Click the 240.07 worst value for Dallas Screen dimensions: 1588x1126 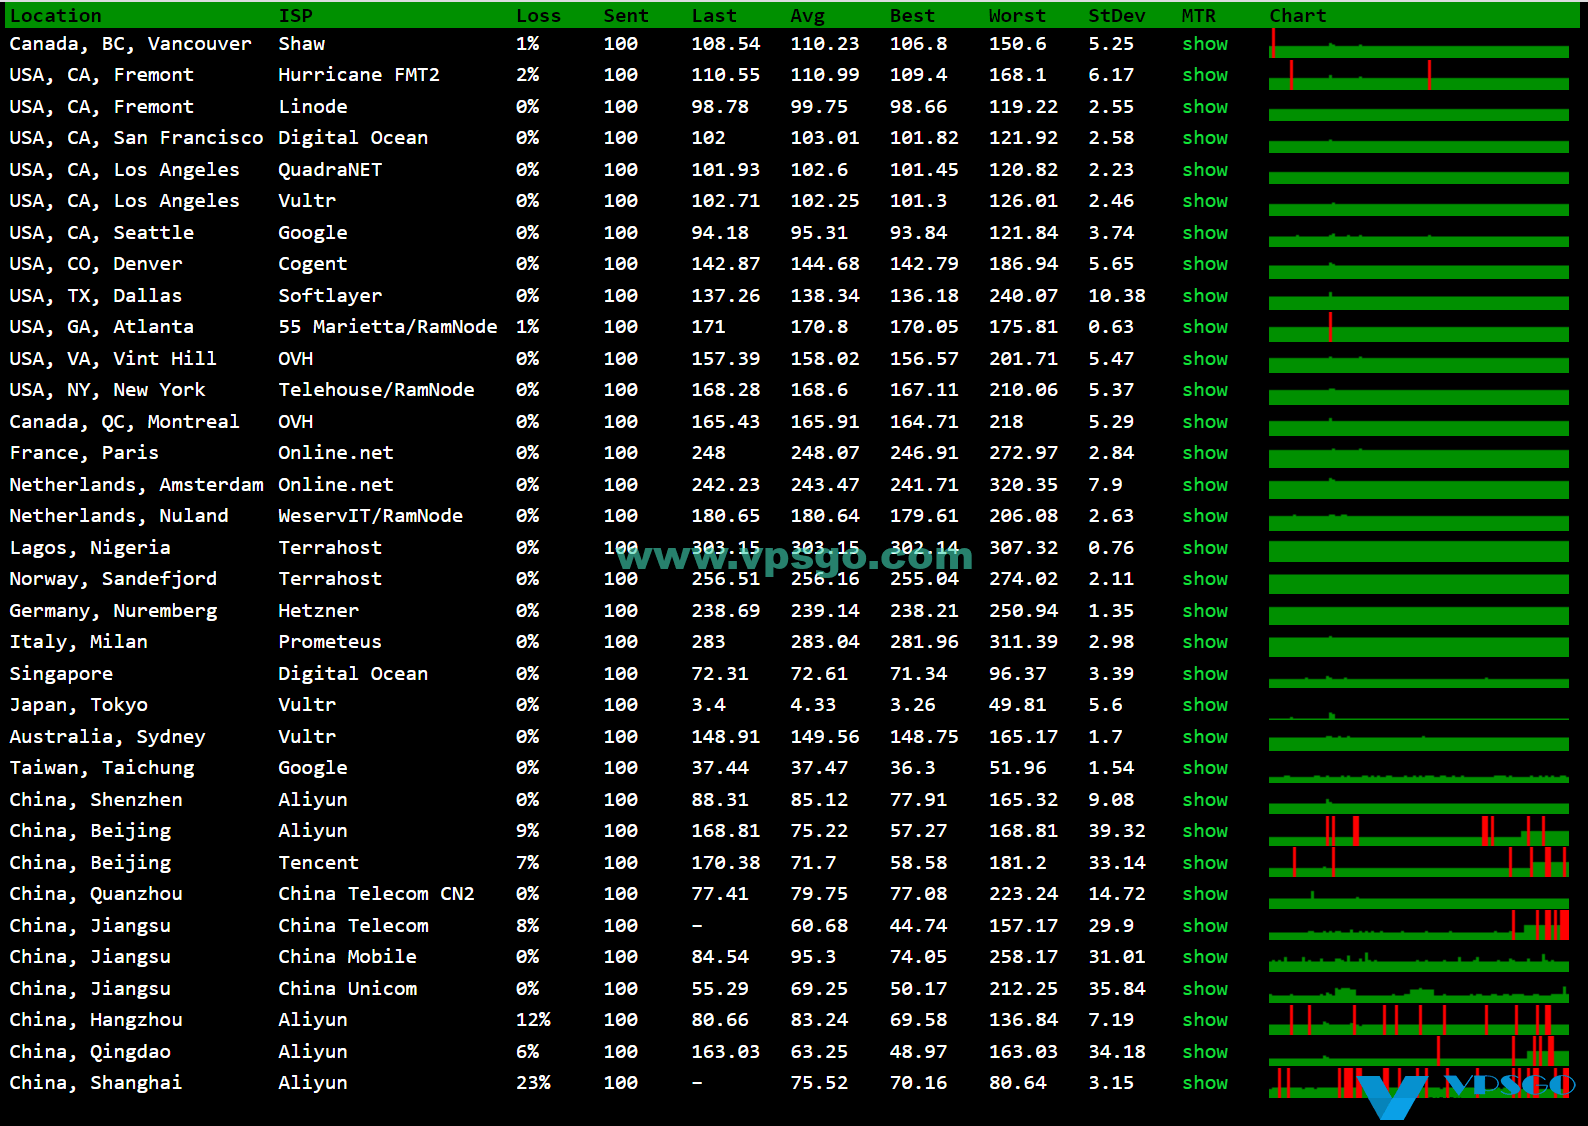pyautogui.click(x=1024, y=296)
